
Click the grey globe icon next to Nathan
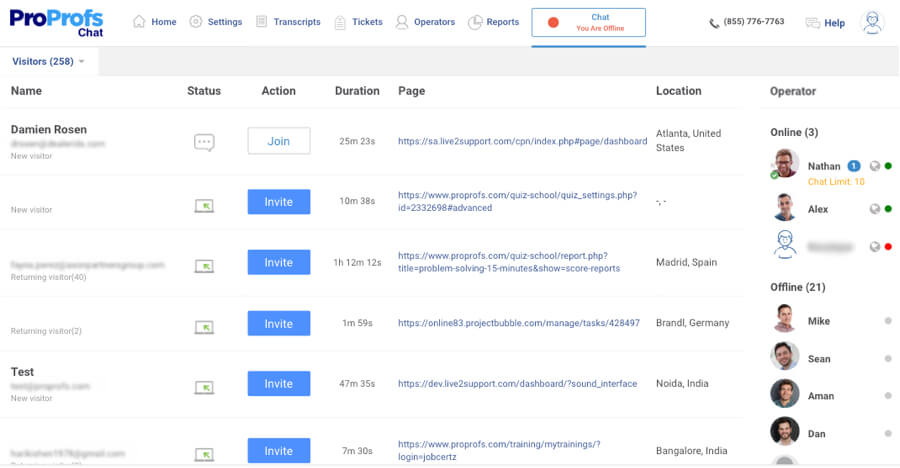pyautogui.click(x=875, y=166)
